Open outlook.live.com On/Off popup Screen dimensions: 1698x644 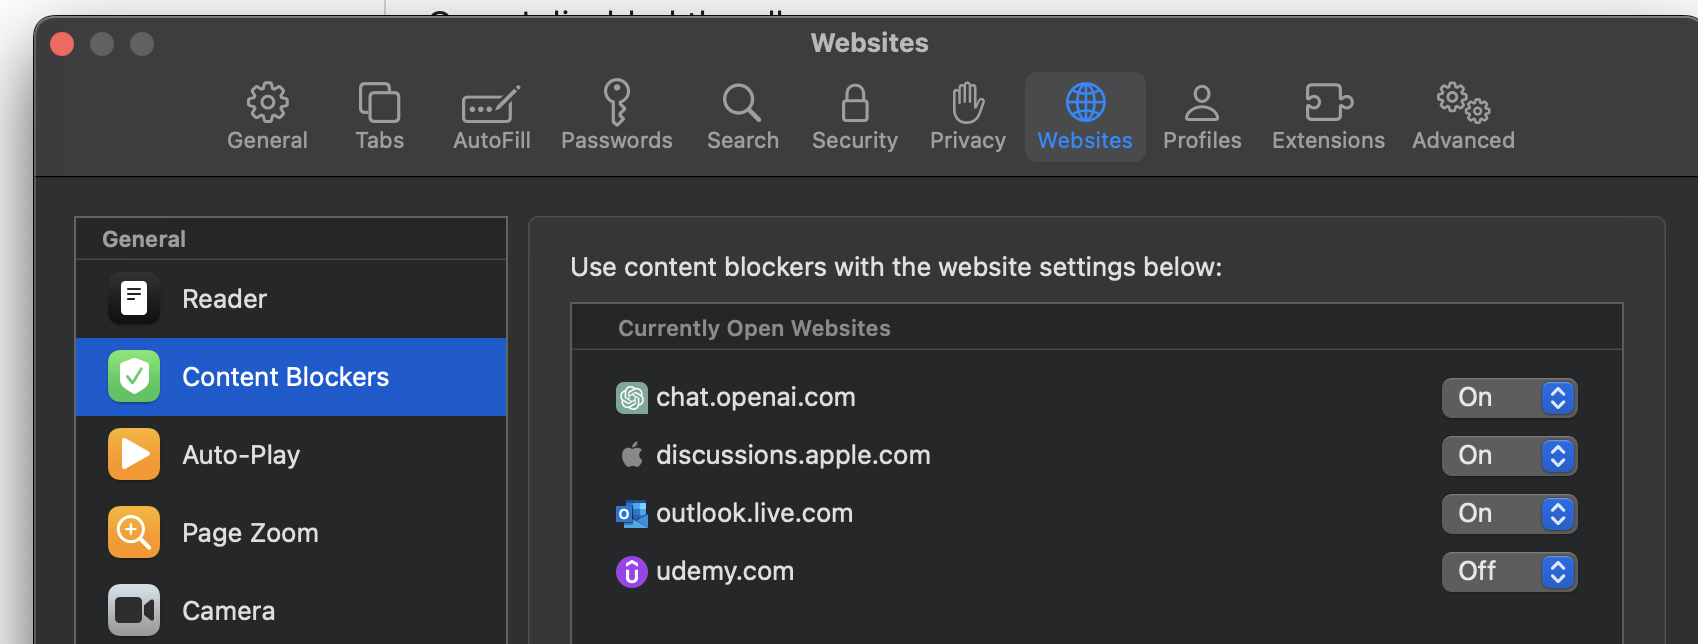pos(1508,514)
